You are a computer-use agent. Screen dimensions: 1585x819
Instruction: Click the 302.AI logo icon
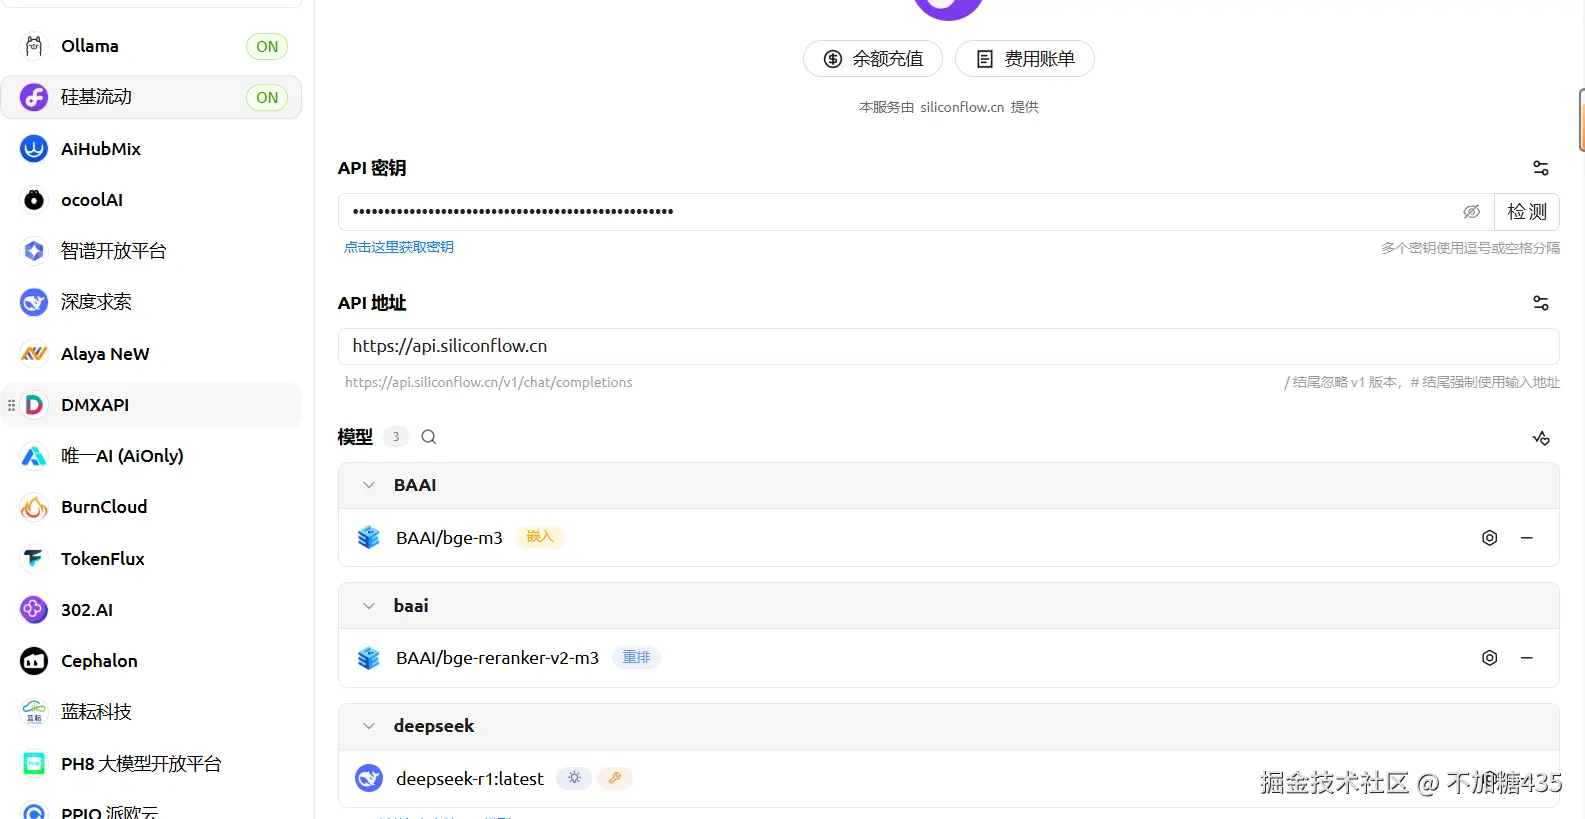(34, 610)
